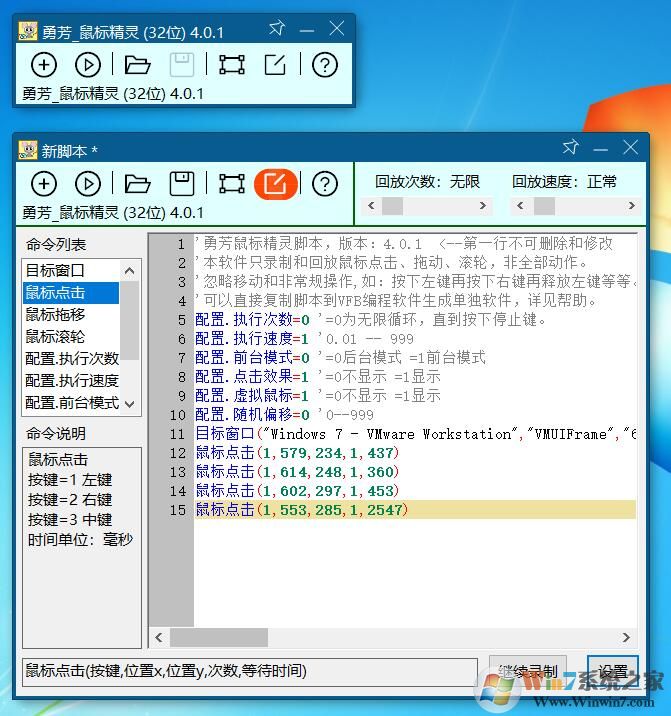Click script line 9 配置.虚拟鼠标=1
The width and height of the screenshot is (671, 716).
click(318, 396)
